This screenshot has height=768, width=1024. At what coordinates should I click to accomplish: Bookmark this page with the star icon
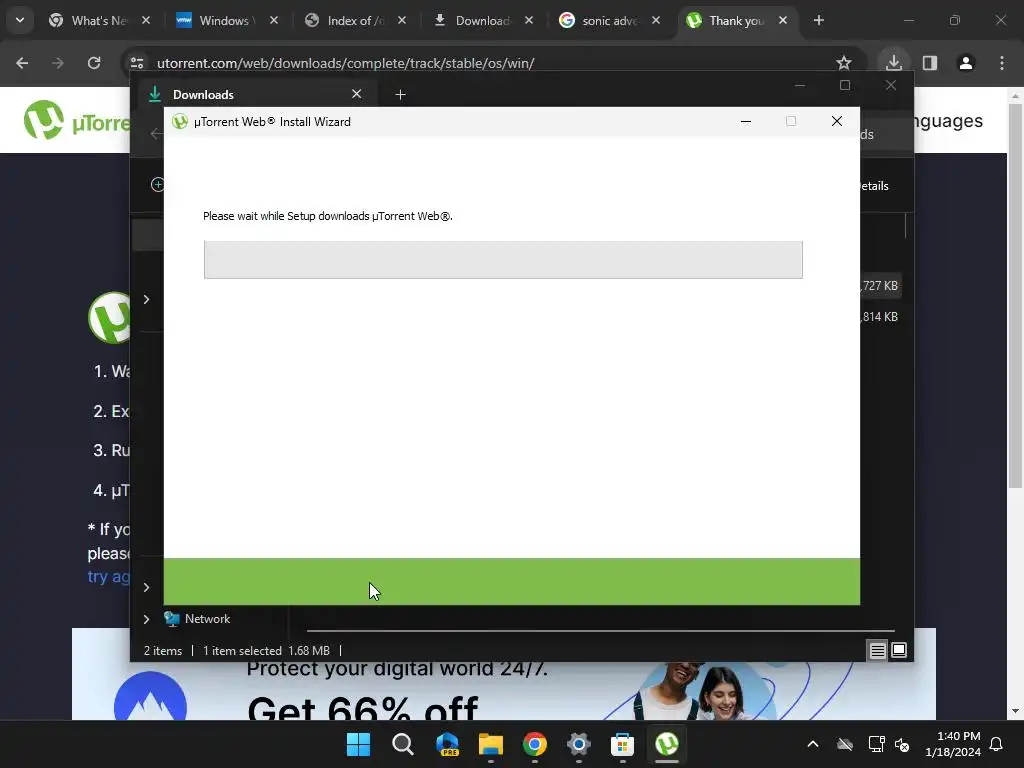click(x=844, y=63)
